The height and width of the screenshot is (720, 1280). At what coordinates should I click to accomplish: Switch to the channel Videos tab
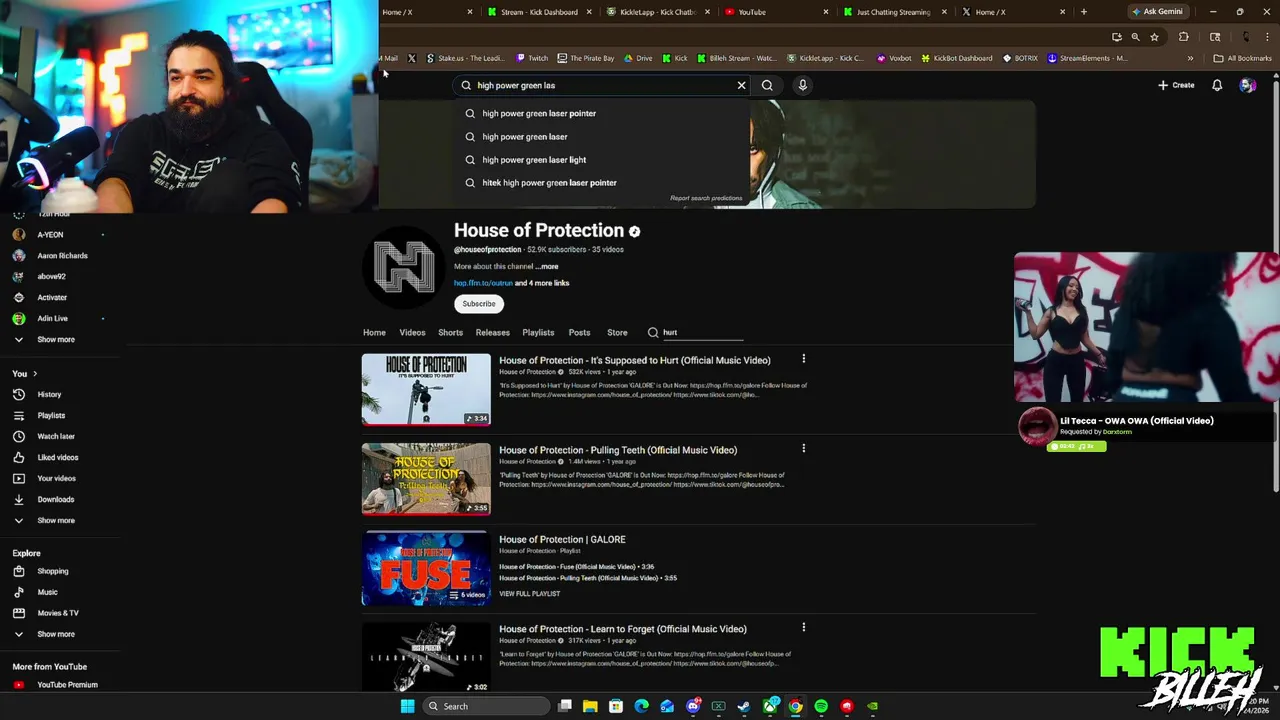tap(412, 332)
